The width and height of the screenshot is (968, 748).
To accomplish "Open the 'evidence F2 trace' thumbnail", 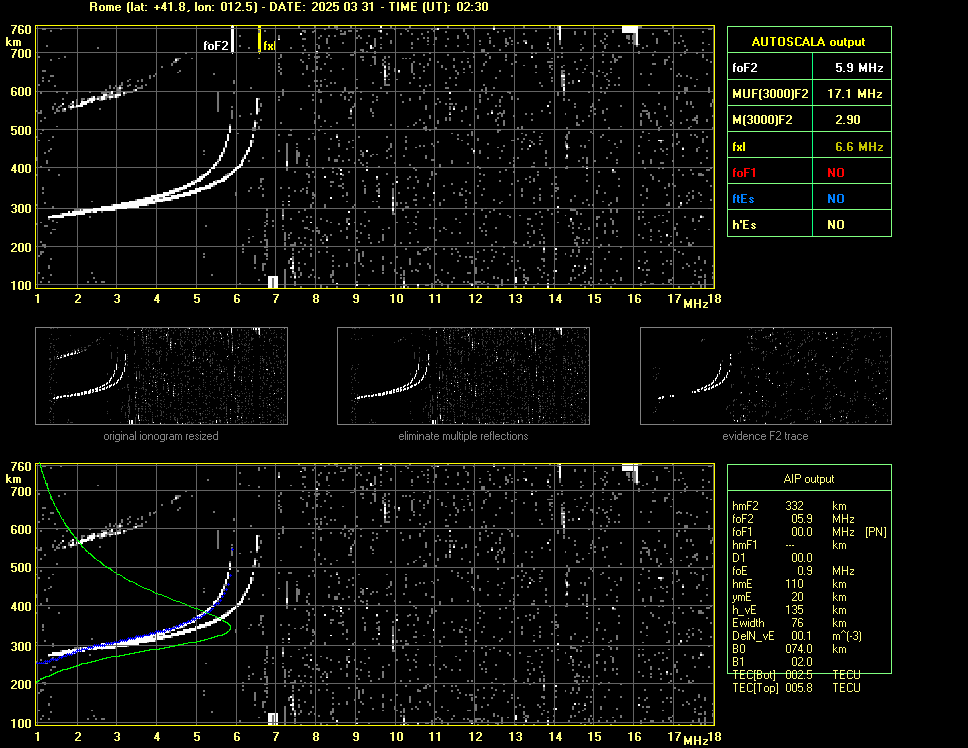I will click(766, 376).
